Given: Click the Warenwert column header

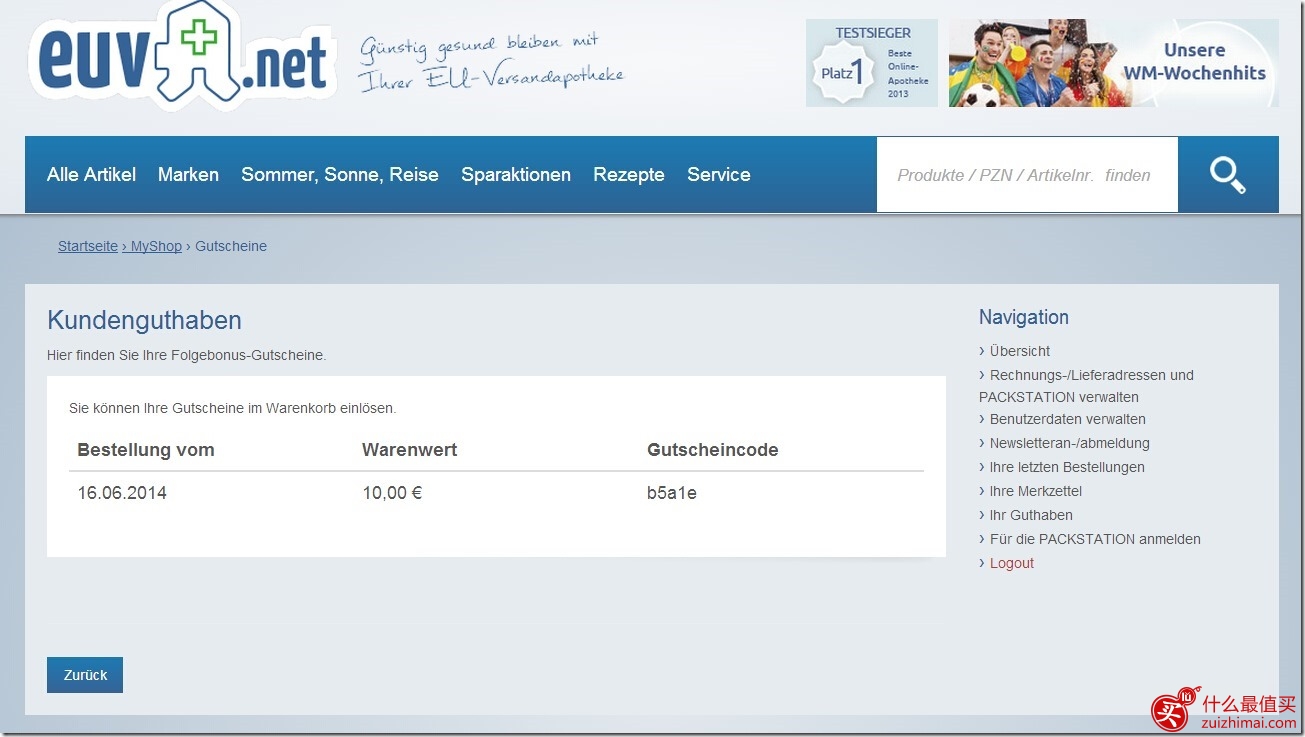Looking at the screenshot, I should coord(410,450).
